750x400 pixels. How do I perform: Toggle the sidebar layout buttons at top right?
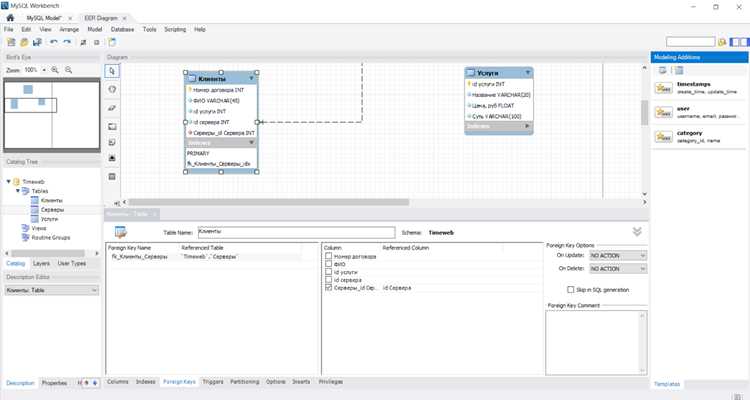click(x=739, y=42)
